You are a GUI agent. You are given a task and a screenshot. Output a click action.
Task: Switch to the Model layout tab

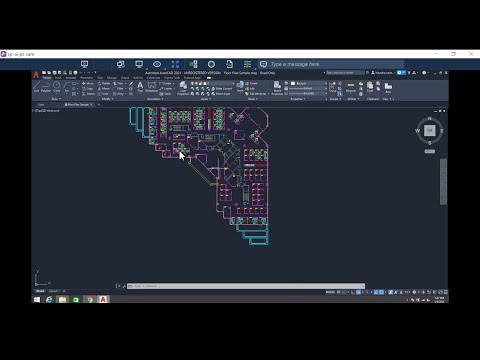point(40,291)
